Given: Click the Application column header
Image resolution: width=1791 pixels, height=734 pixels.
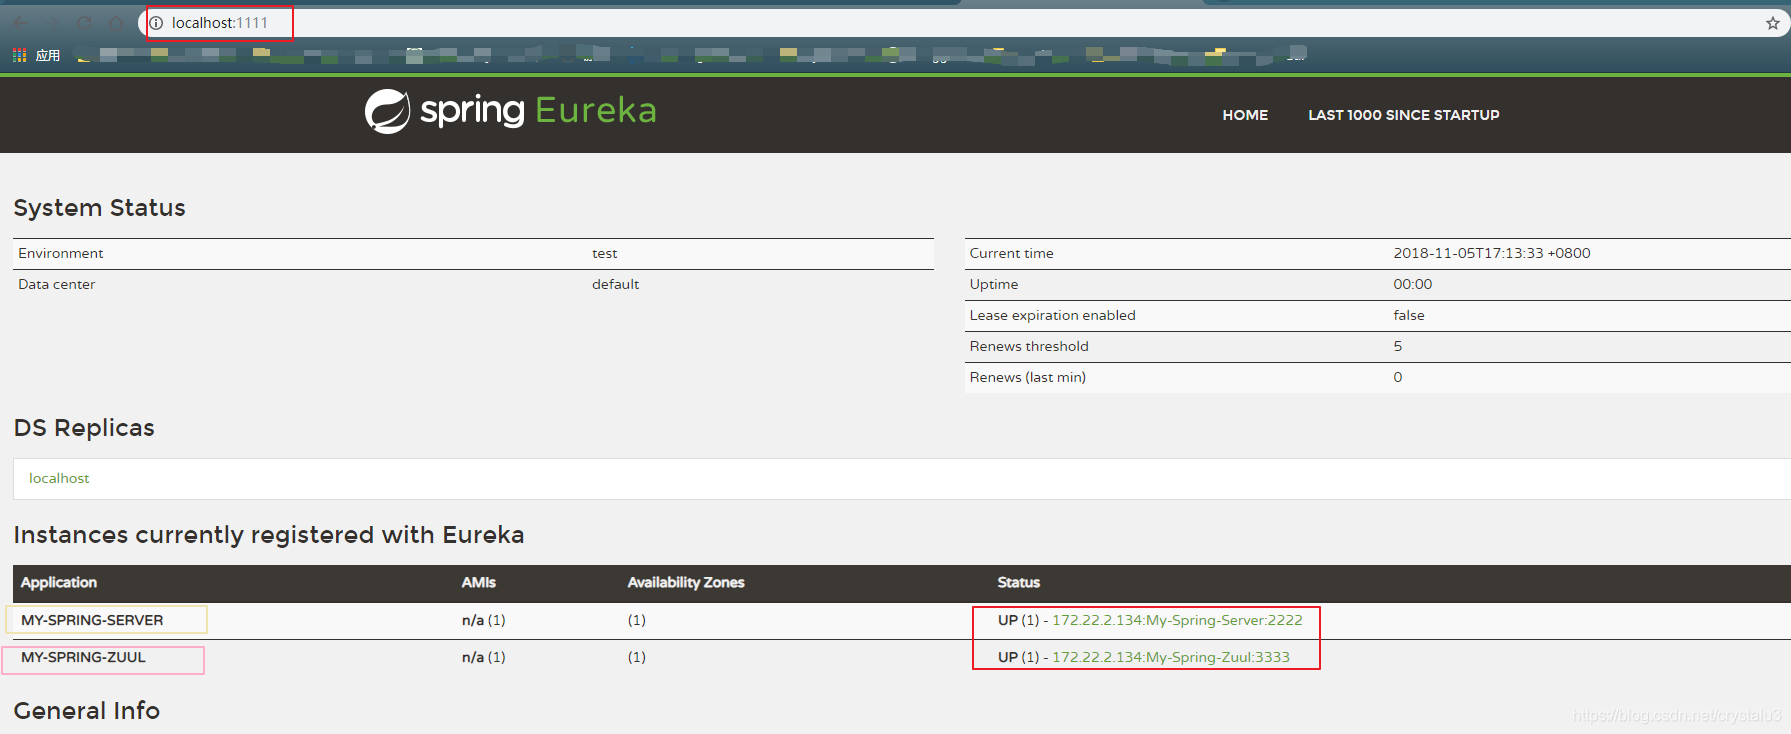Looking at the screenshot, I should 59,582.
